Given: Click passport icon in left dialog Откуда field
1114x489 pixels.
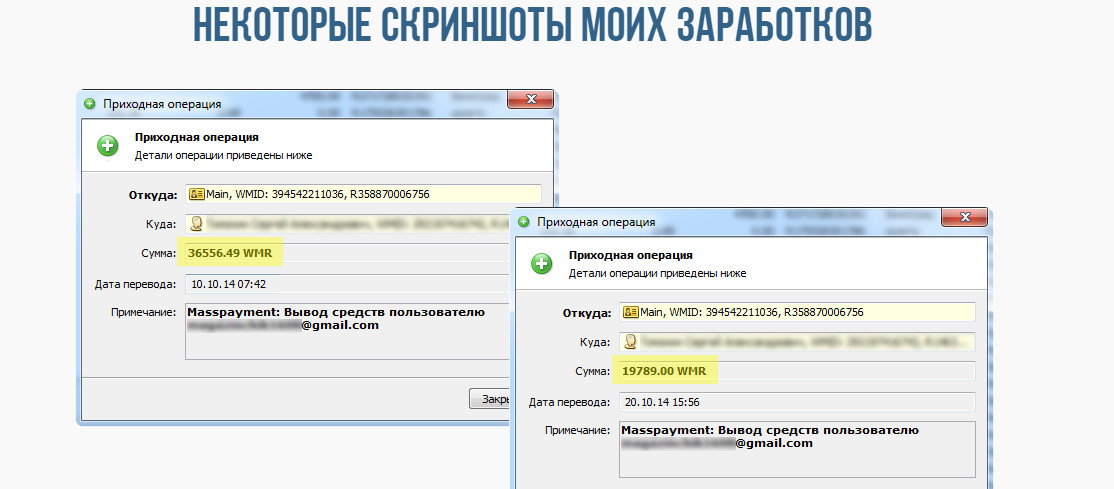Looking at the screenshot, I should click(x=197, y=194).
